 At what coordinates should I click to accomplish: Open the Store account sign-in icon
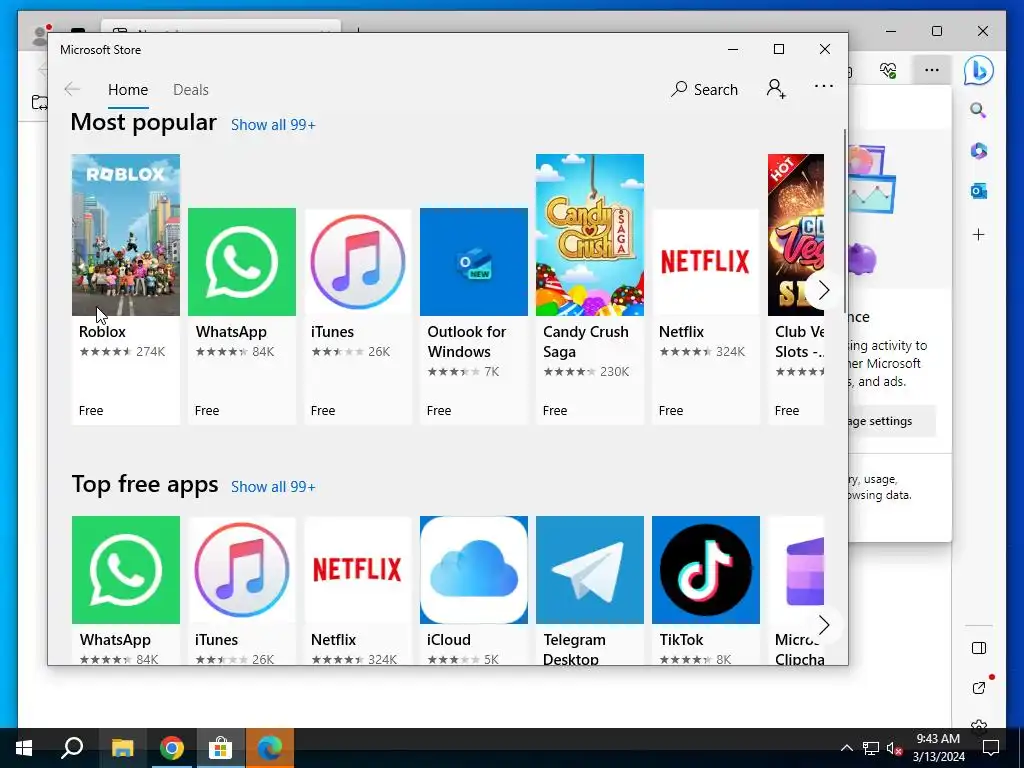[x=776, y=89]
